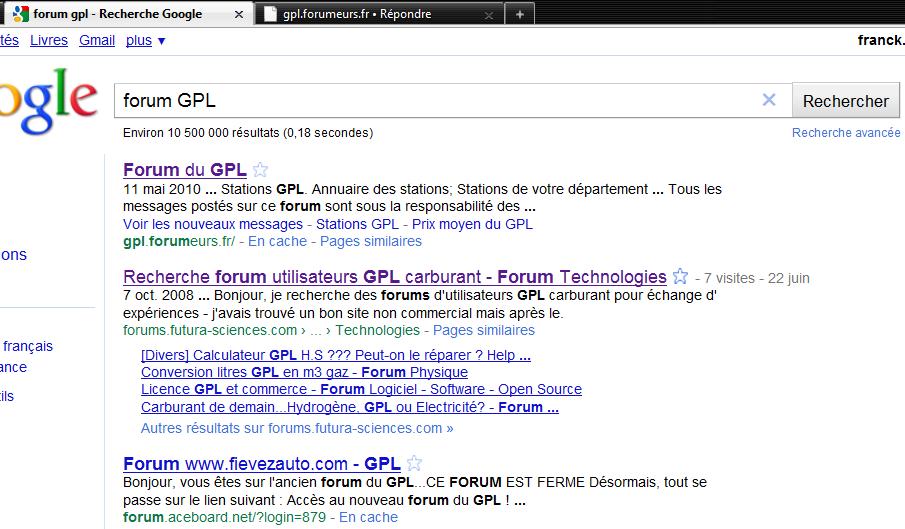The height and width of the screenshot is (529, 905).
Task: Open the Forum du GPL result
Action: click(185, 170)
